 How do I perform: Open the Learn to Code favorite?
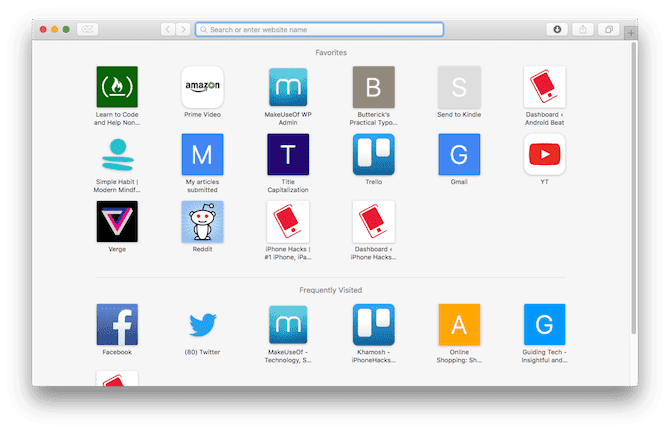117,87
